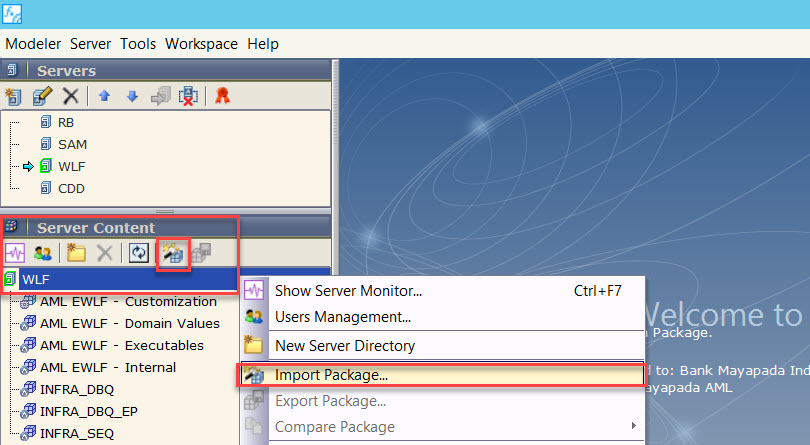Click the RB server icon
The width and height of the screenshot is (810, 445).
pos(45,122)
